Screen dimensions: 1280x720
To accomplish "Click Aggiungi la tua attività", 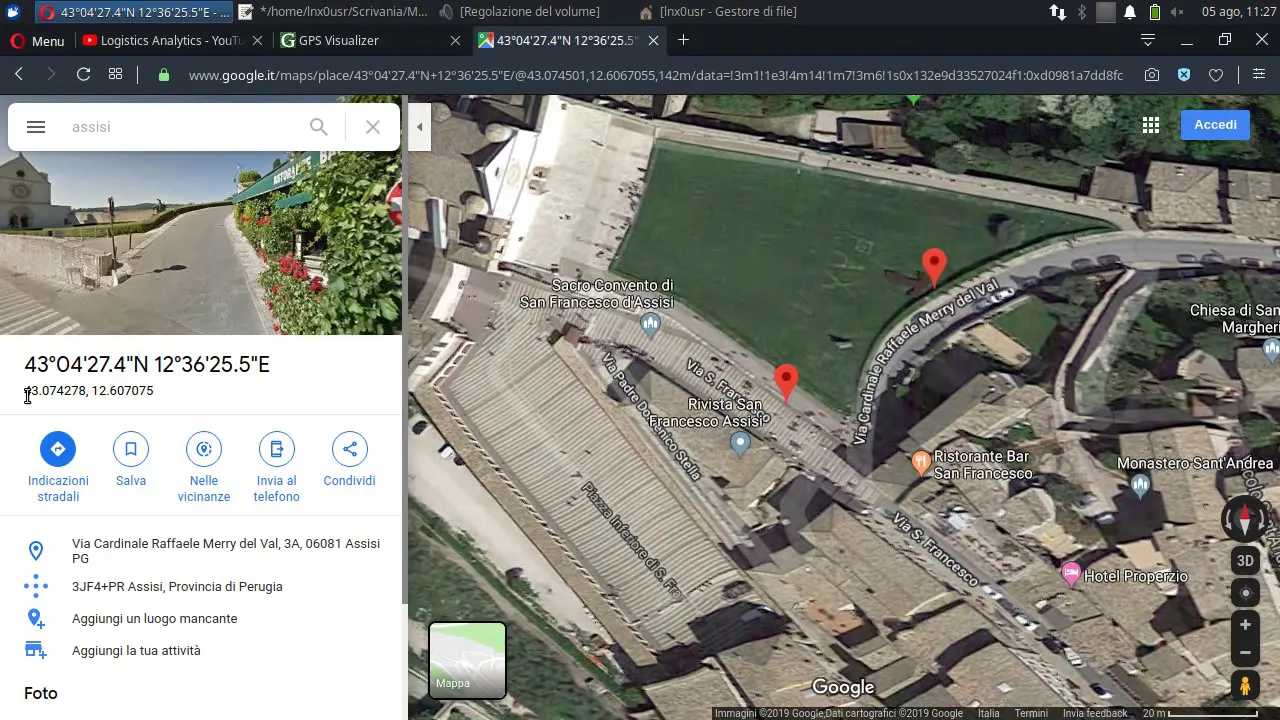I will click(x=200, y=651).
